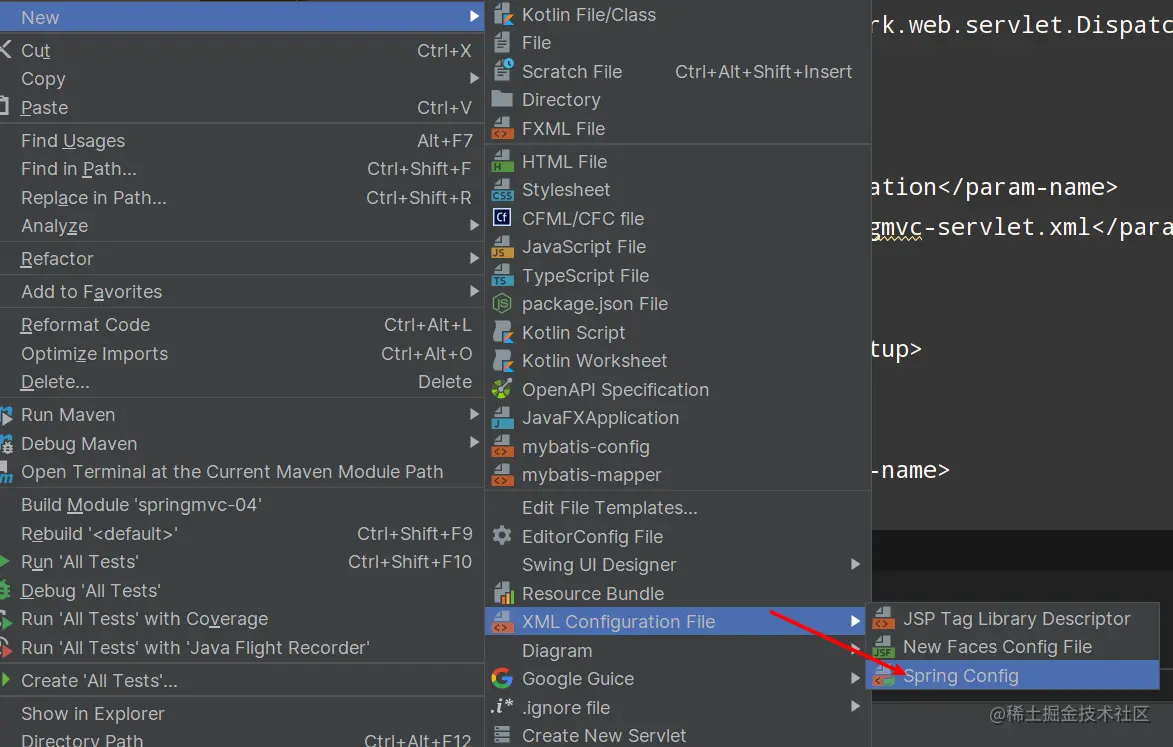Expand the Swing UI Designer submenu arrow
1173x747 pixels.
[856, 565]
